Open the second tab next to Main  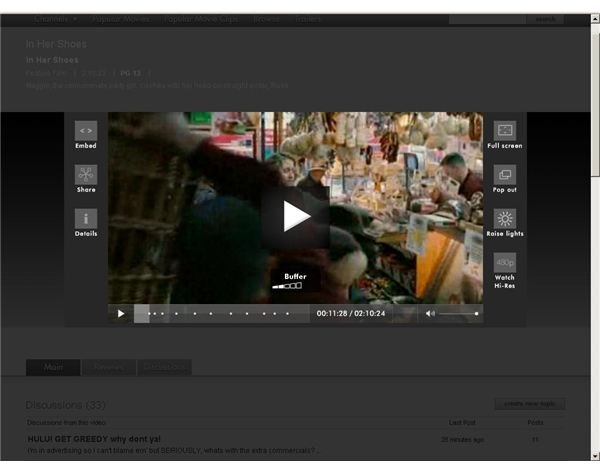(109, 367)
